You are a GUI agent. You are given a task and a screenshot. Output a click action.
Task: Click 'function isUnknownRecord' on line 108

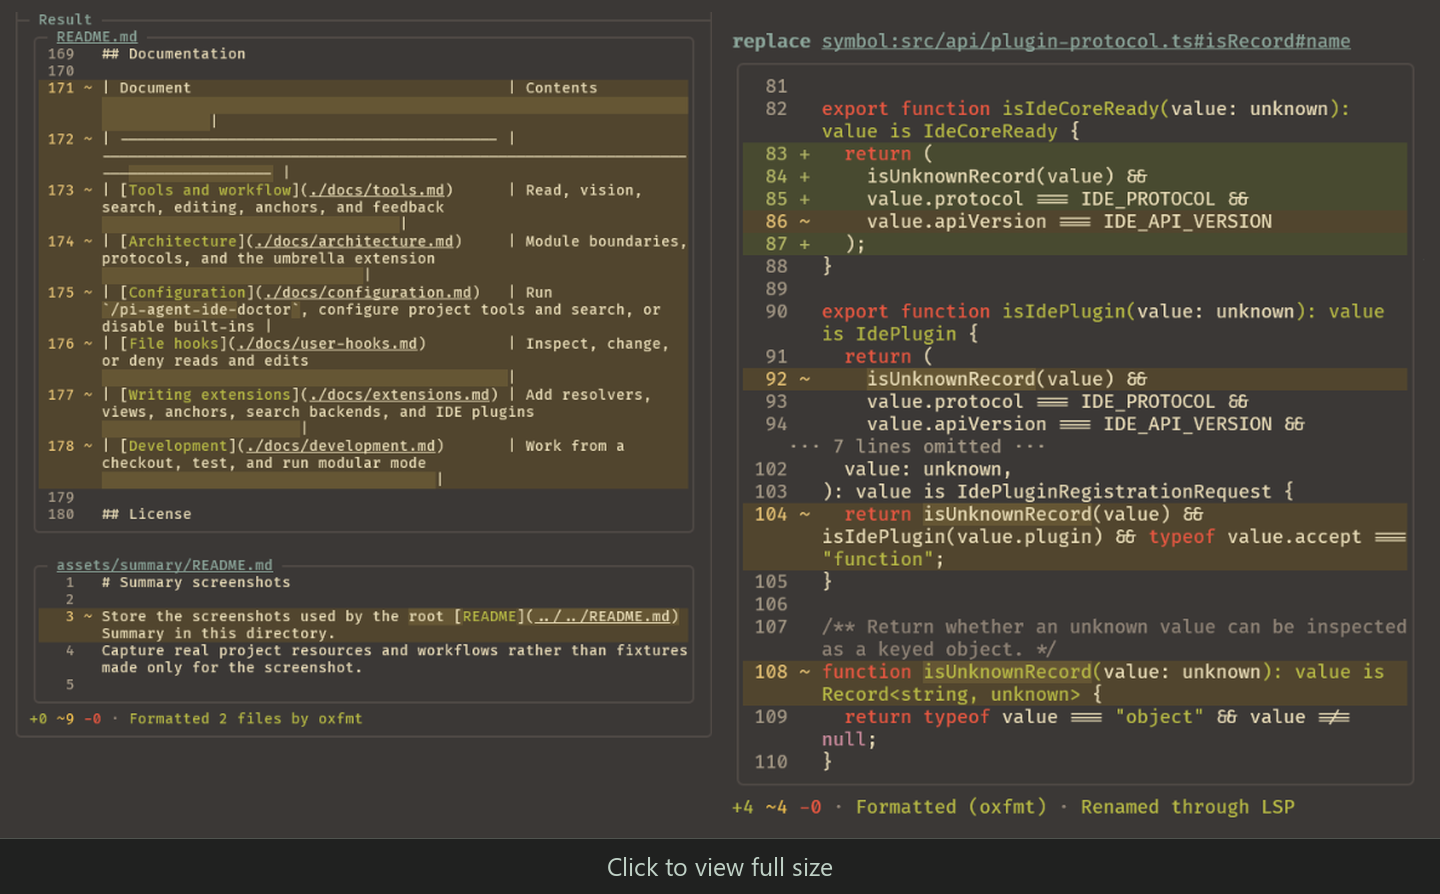pyautogui.click(x=956, y=672)
